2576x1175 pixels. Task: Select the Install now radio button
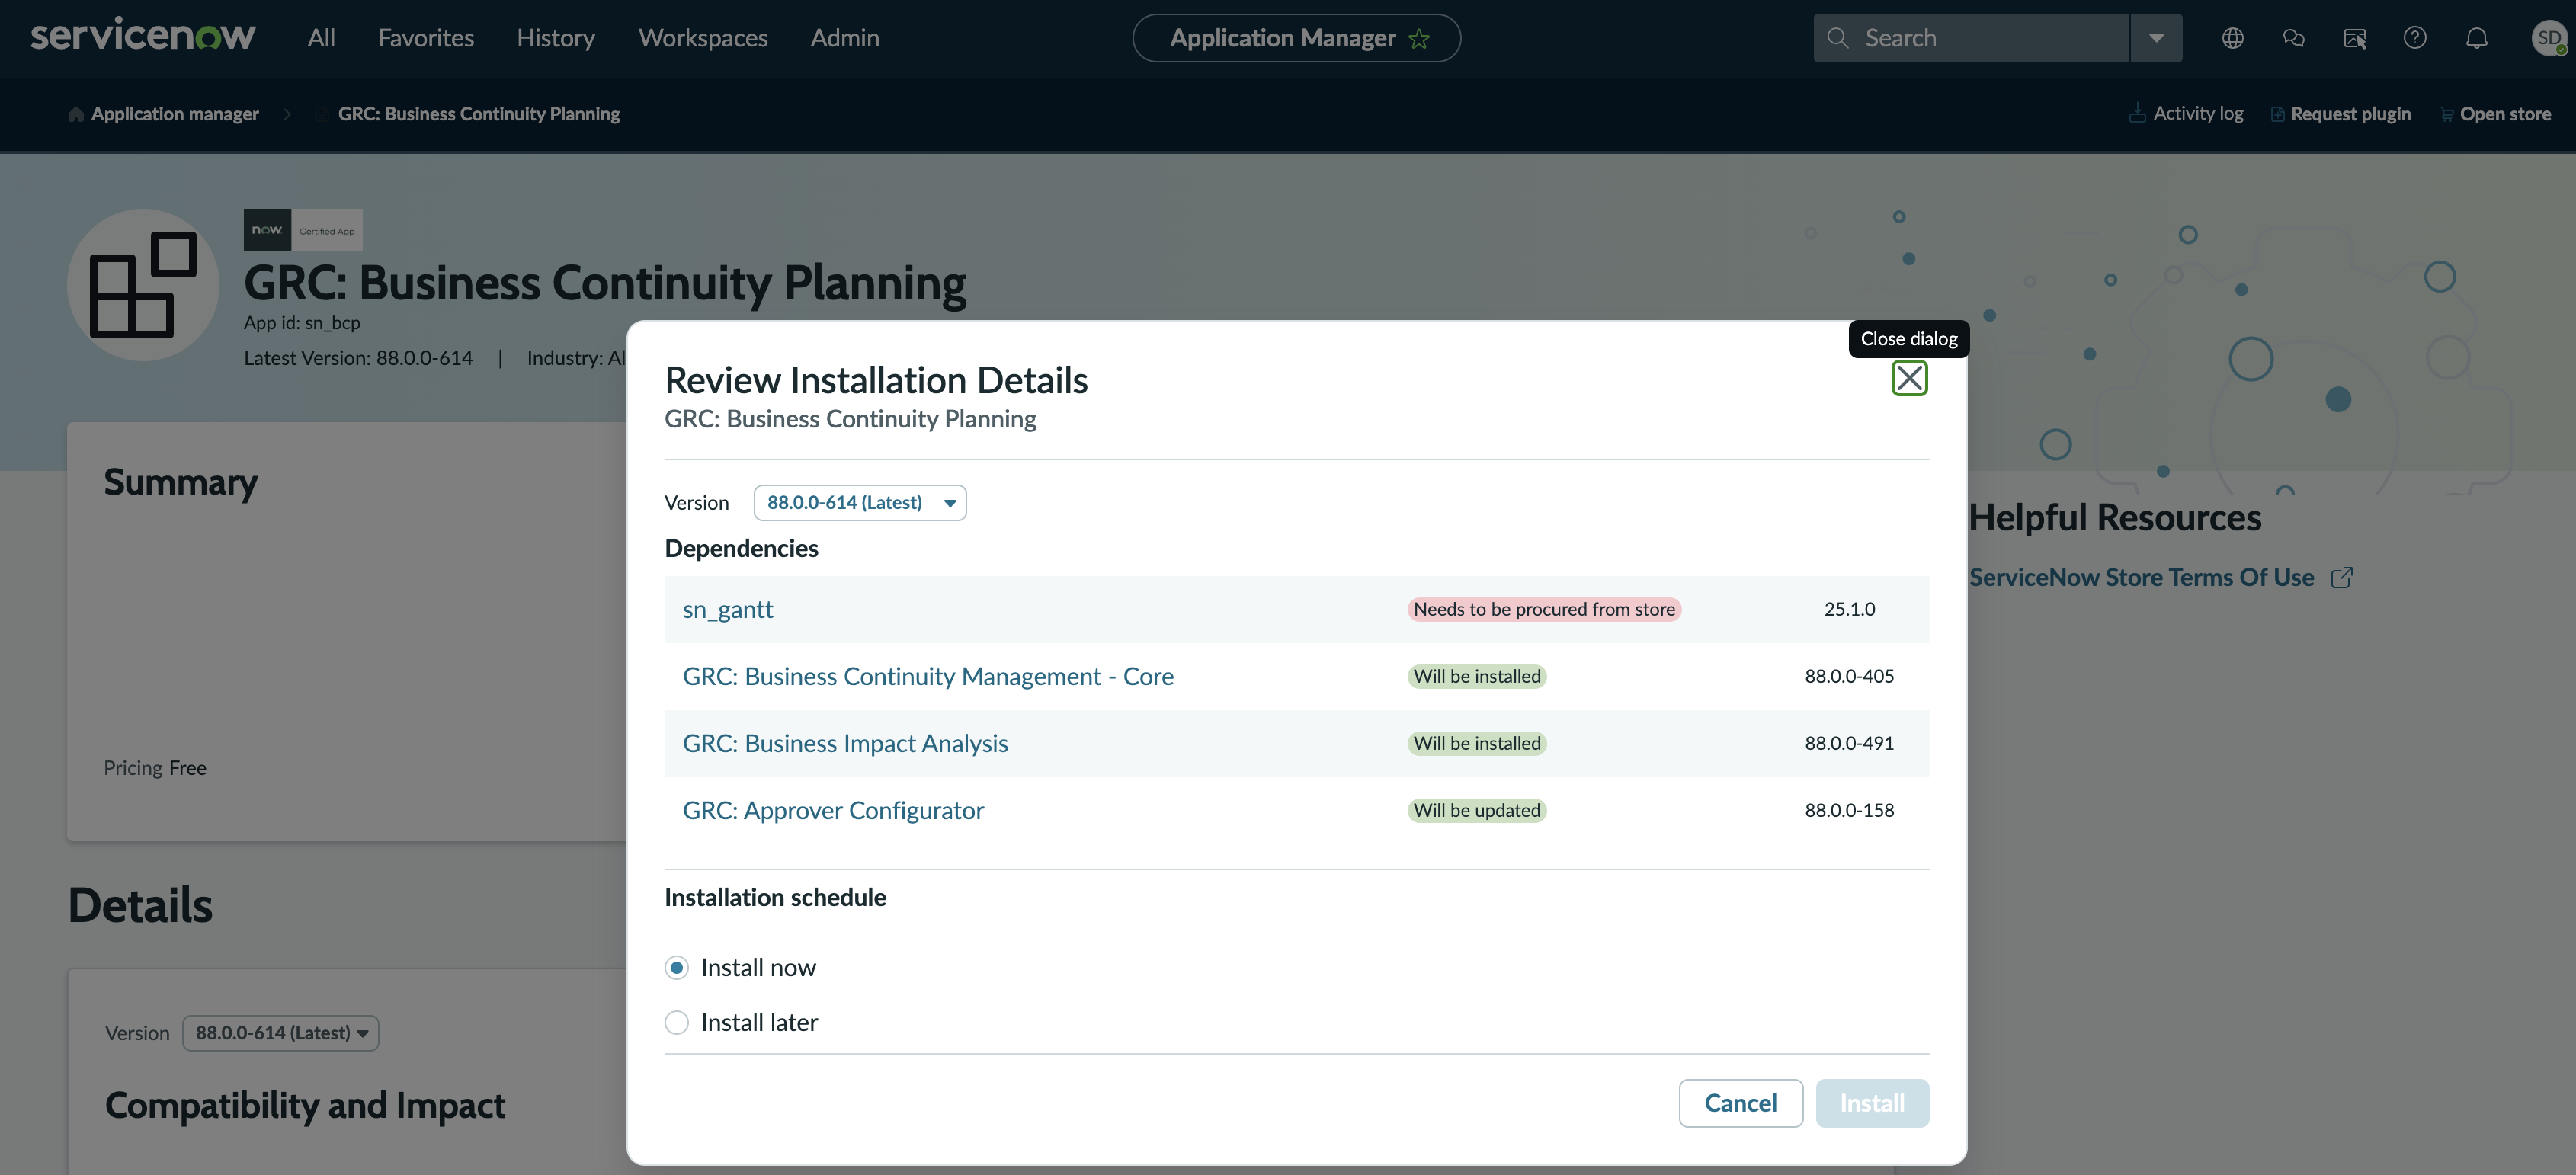676,967
